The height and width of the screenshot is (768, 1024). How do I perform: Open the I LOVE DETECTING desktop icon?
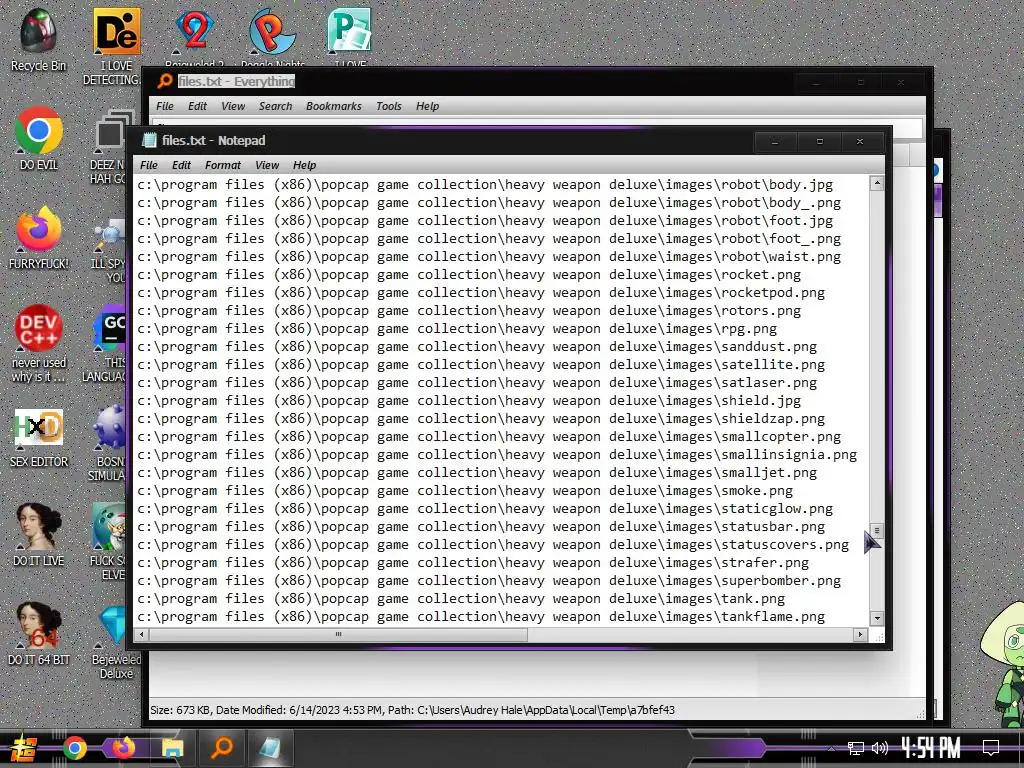pyautogui.click(x=115, y=46)
